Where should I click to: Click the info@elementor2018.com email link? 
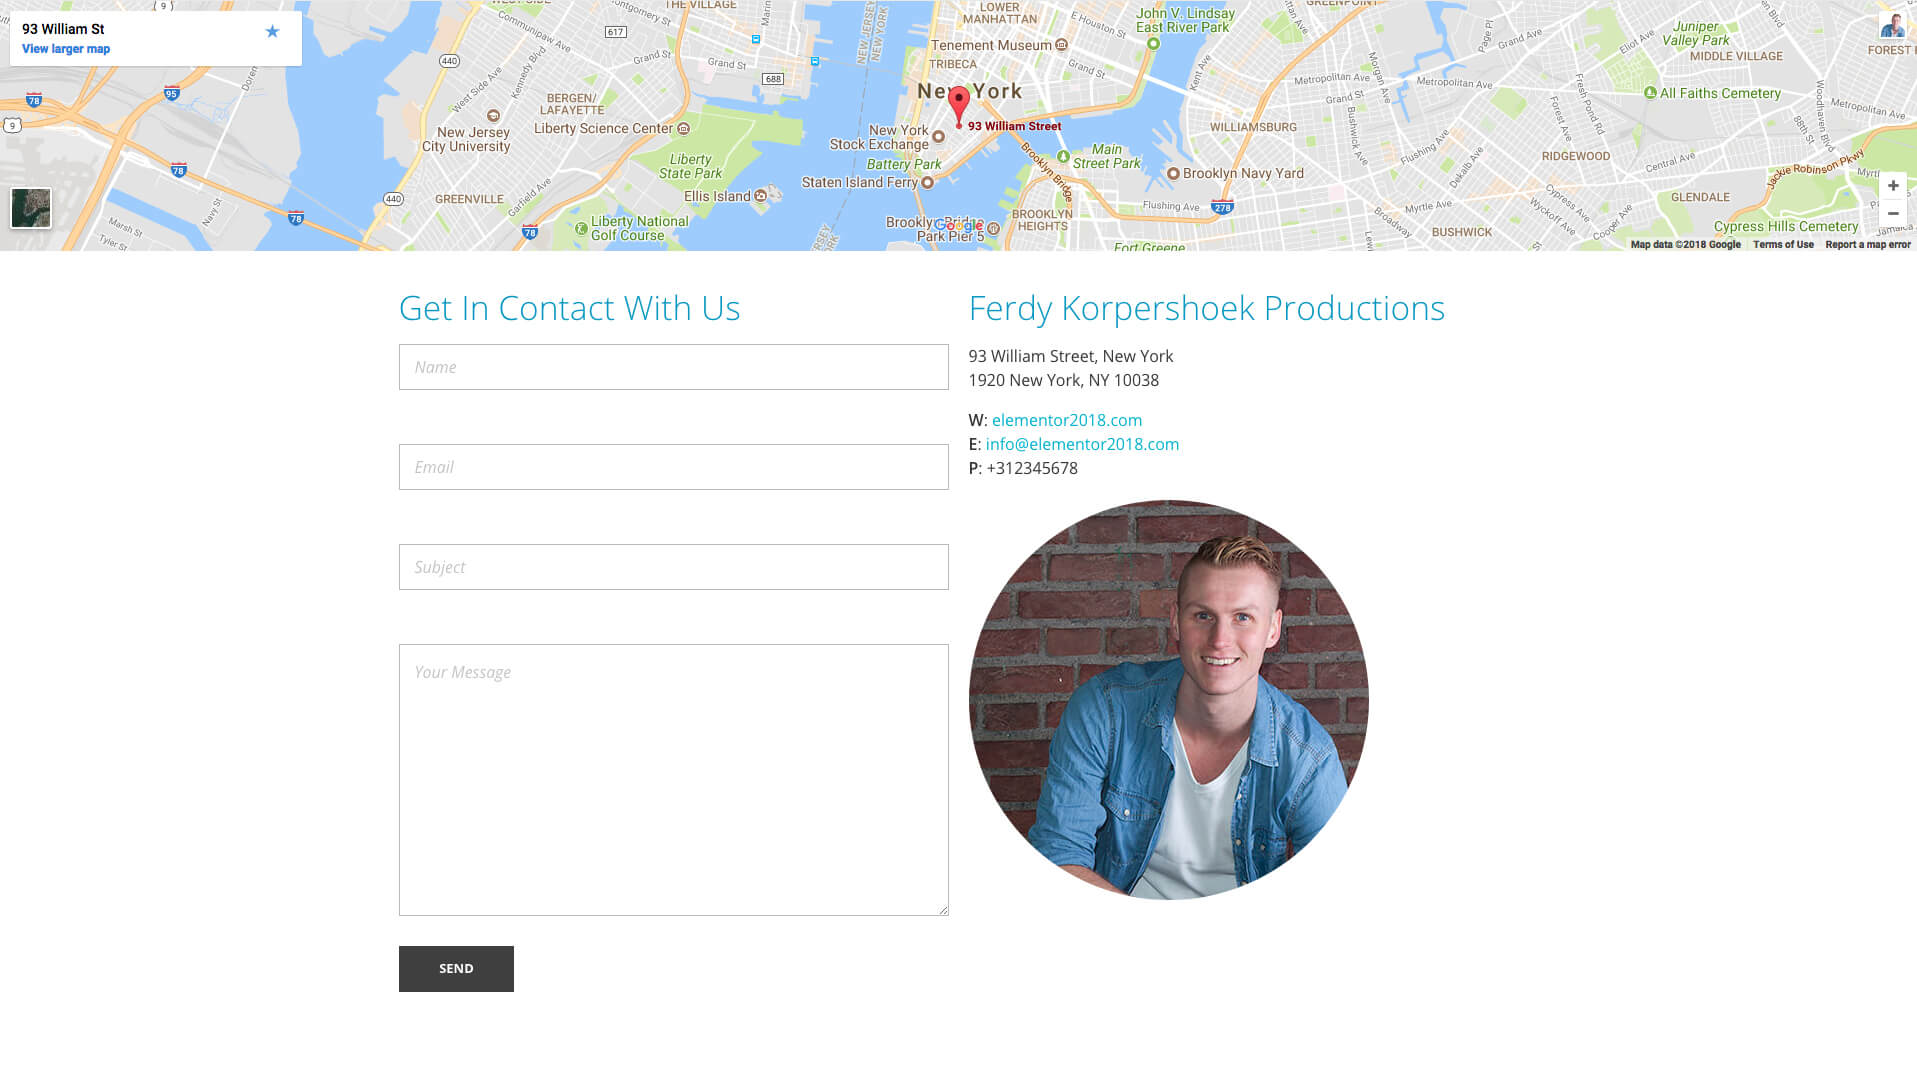pos(1082,444)
